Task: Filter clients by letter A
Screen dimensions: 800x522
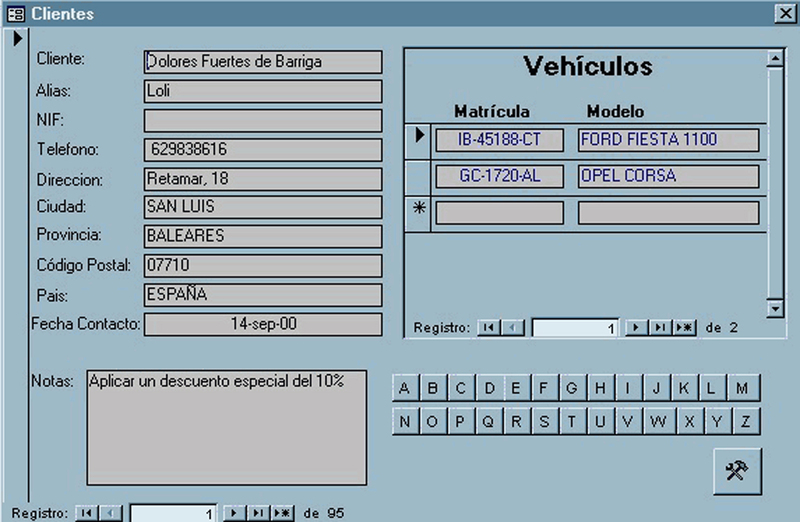Action: (x=405, y=388)
